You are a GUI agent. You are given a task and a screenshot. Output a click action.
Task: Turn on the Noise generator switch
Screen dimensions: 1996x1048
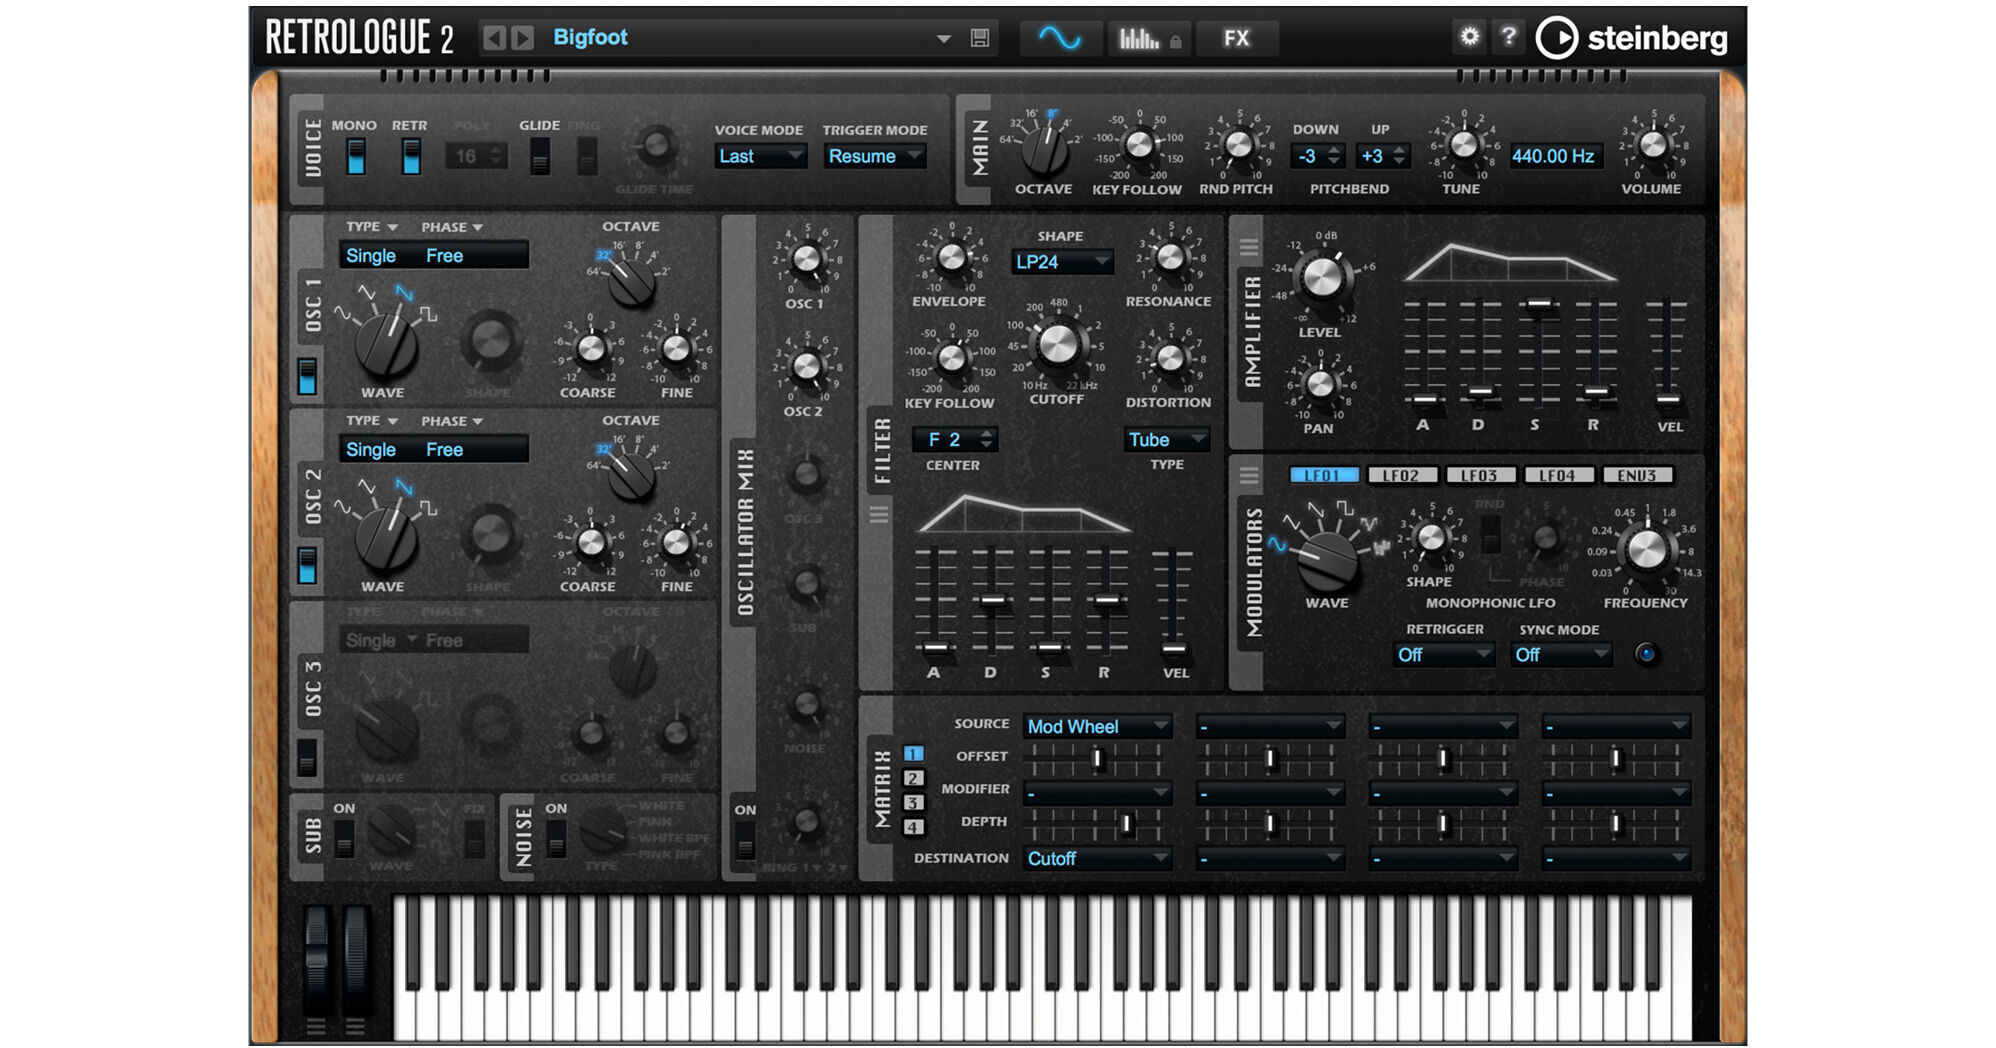556,838
